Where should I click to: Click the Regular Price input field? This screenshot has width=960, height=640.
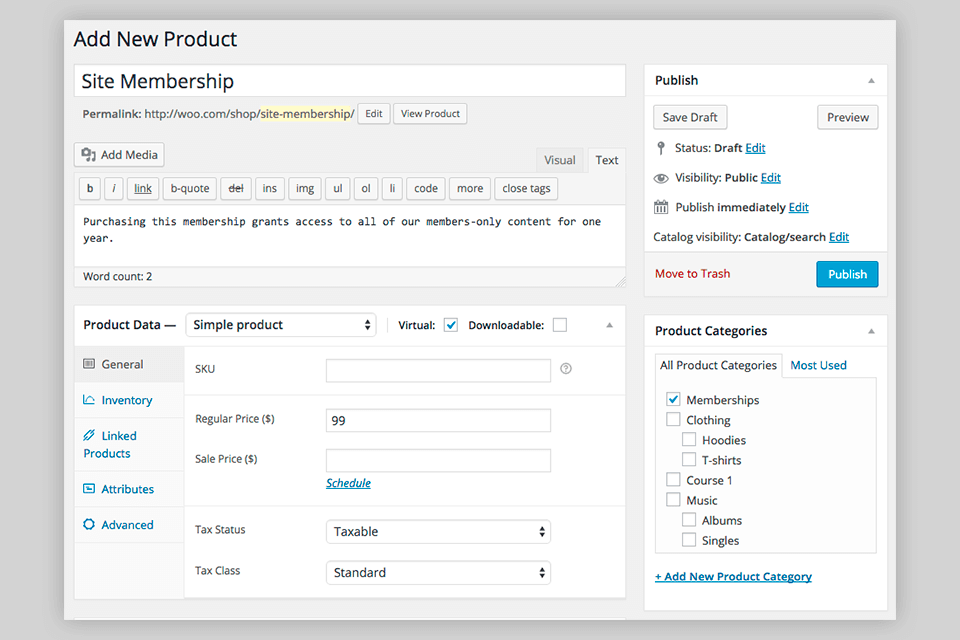tap(438, 421)
